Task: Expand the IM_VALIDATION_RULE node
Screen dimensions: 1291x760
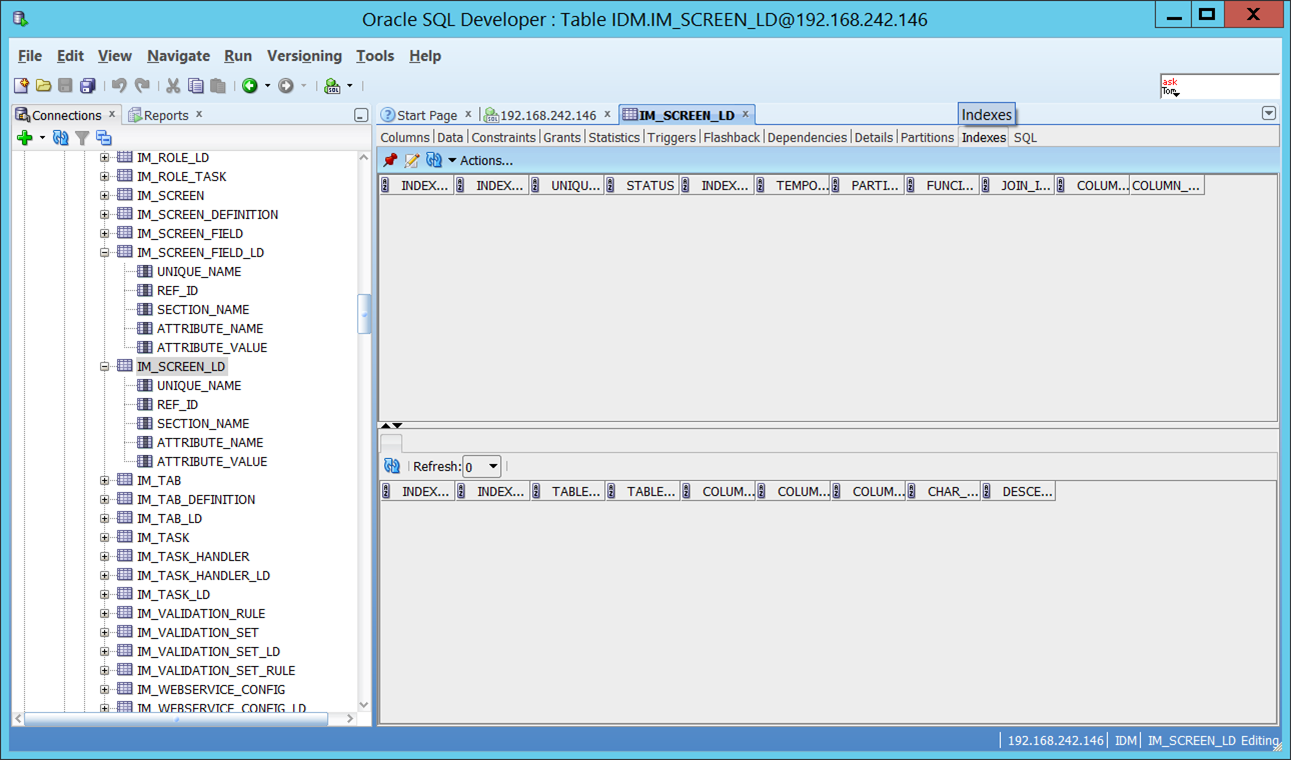Action: pyautogui.click(x=105, y=614)
